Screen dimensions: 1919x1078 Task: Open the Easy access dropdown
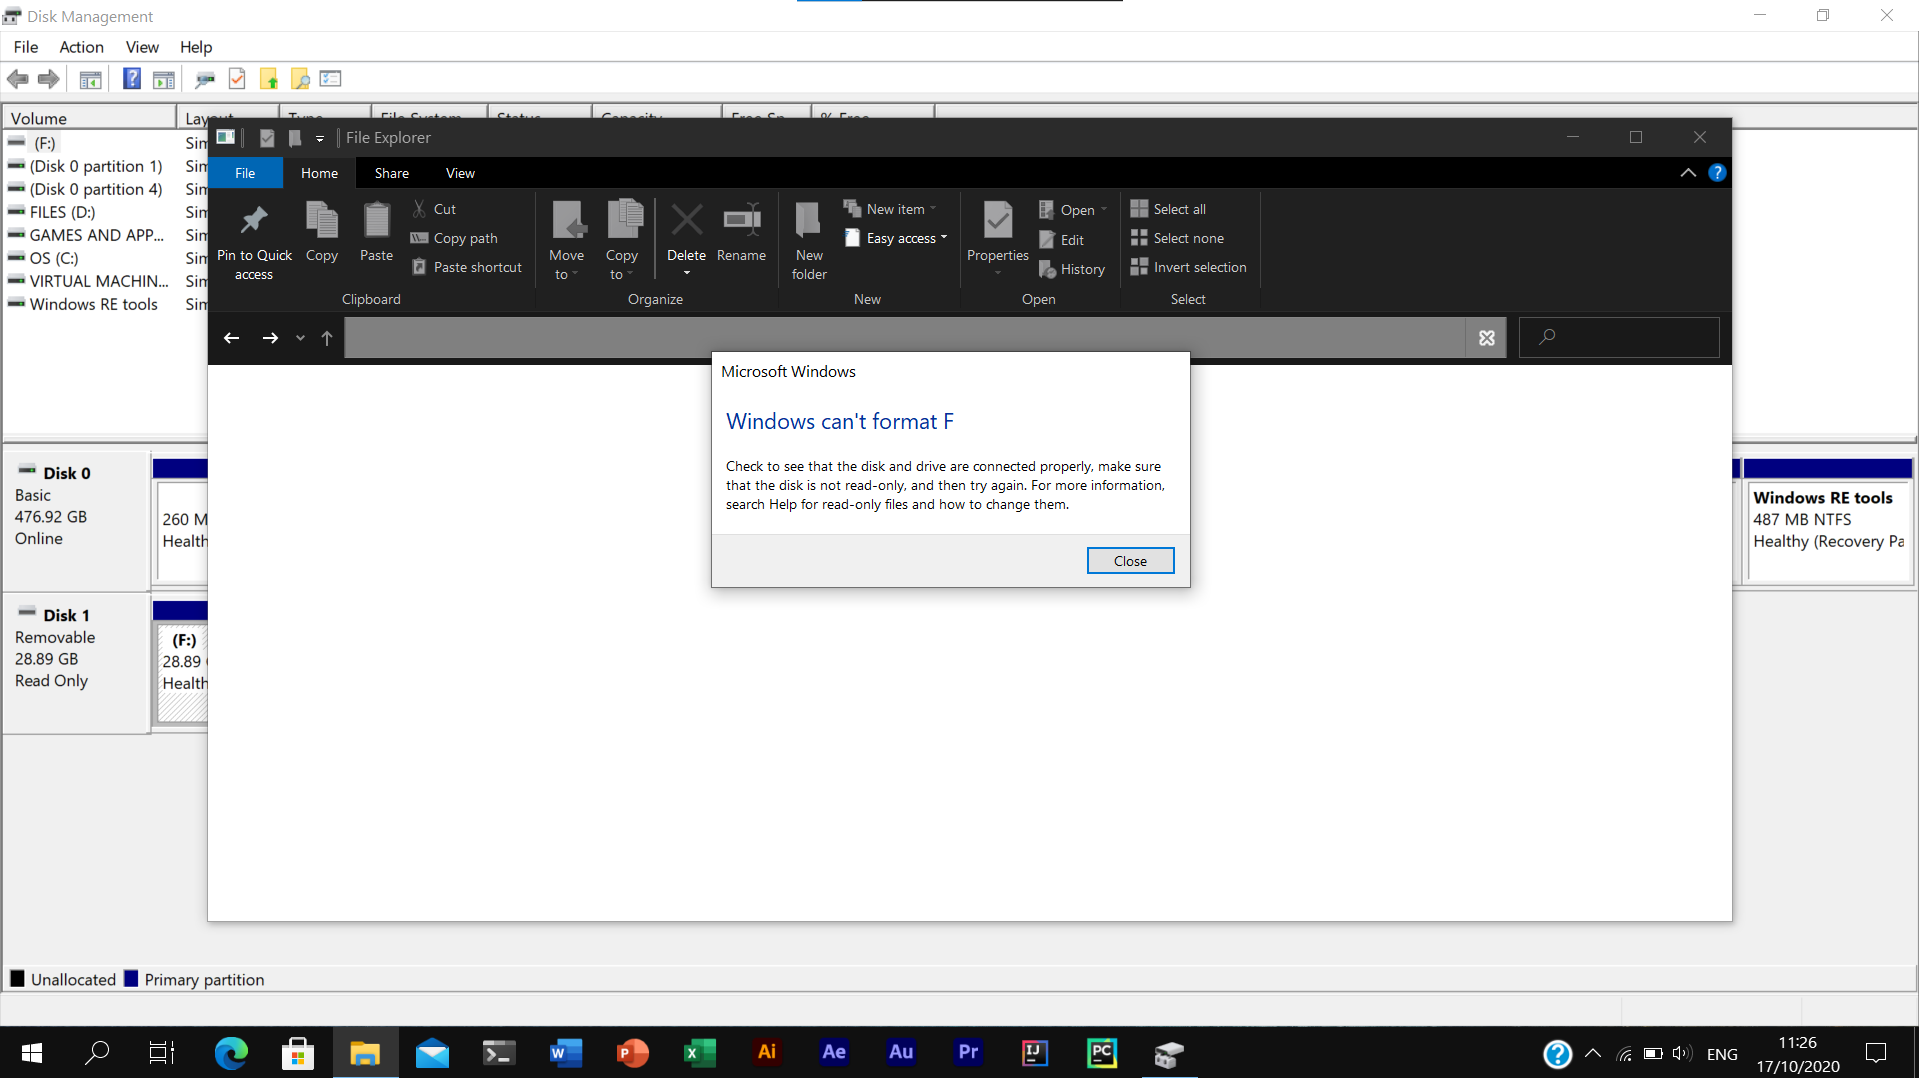click(896, 238)
